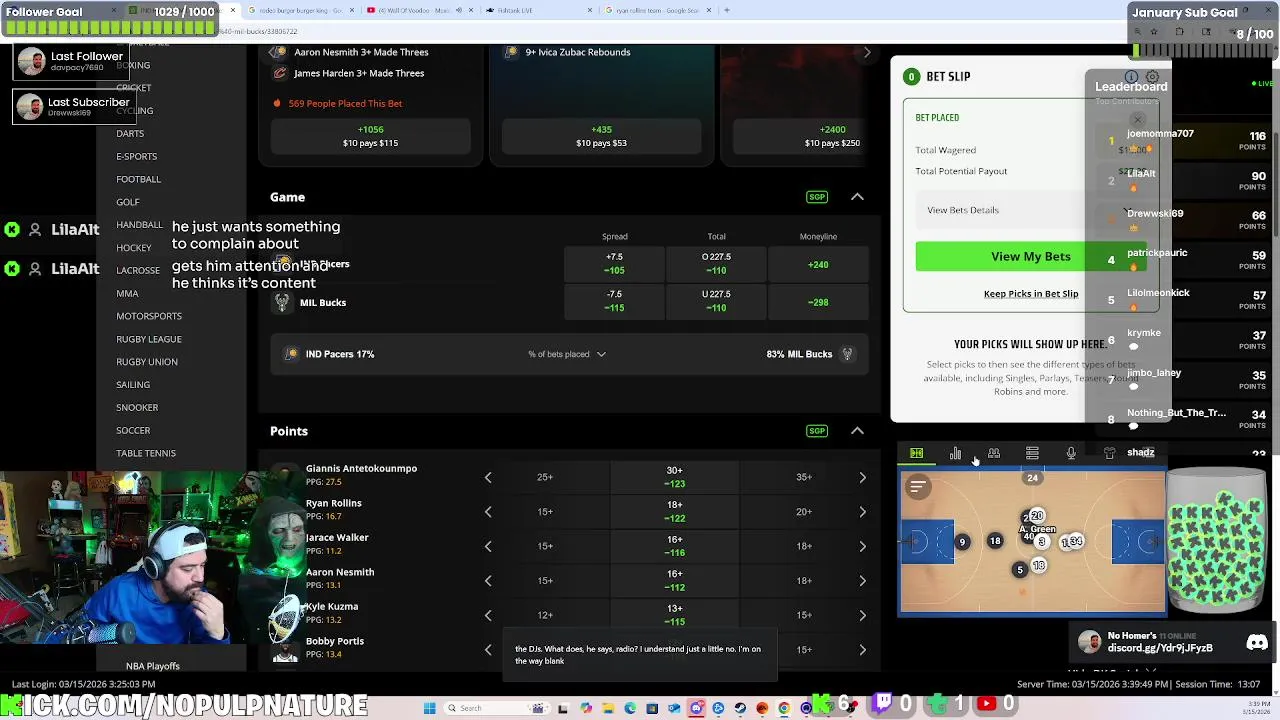Select the +435 featured parlay odds

click(x=601, y=136)
